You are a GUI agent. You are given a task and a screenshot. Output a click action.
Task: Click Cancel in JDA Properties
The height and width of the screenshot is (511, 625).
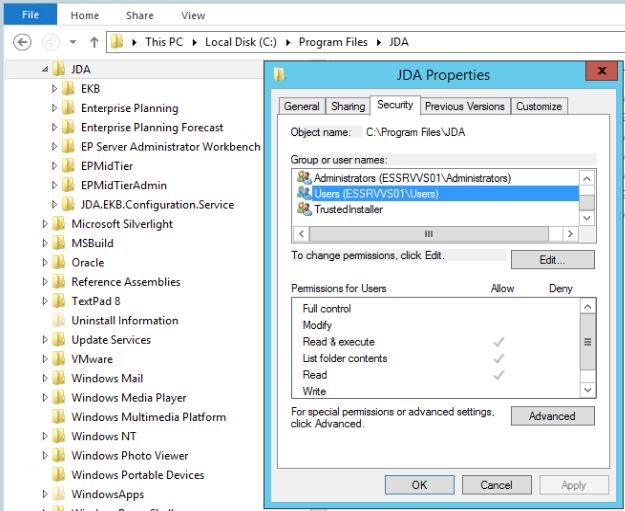coord(496,485)
